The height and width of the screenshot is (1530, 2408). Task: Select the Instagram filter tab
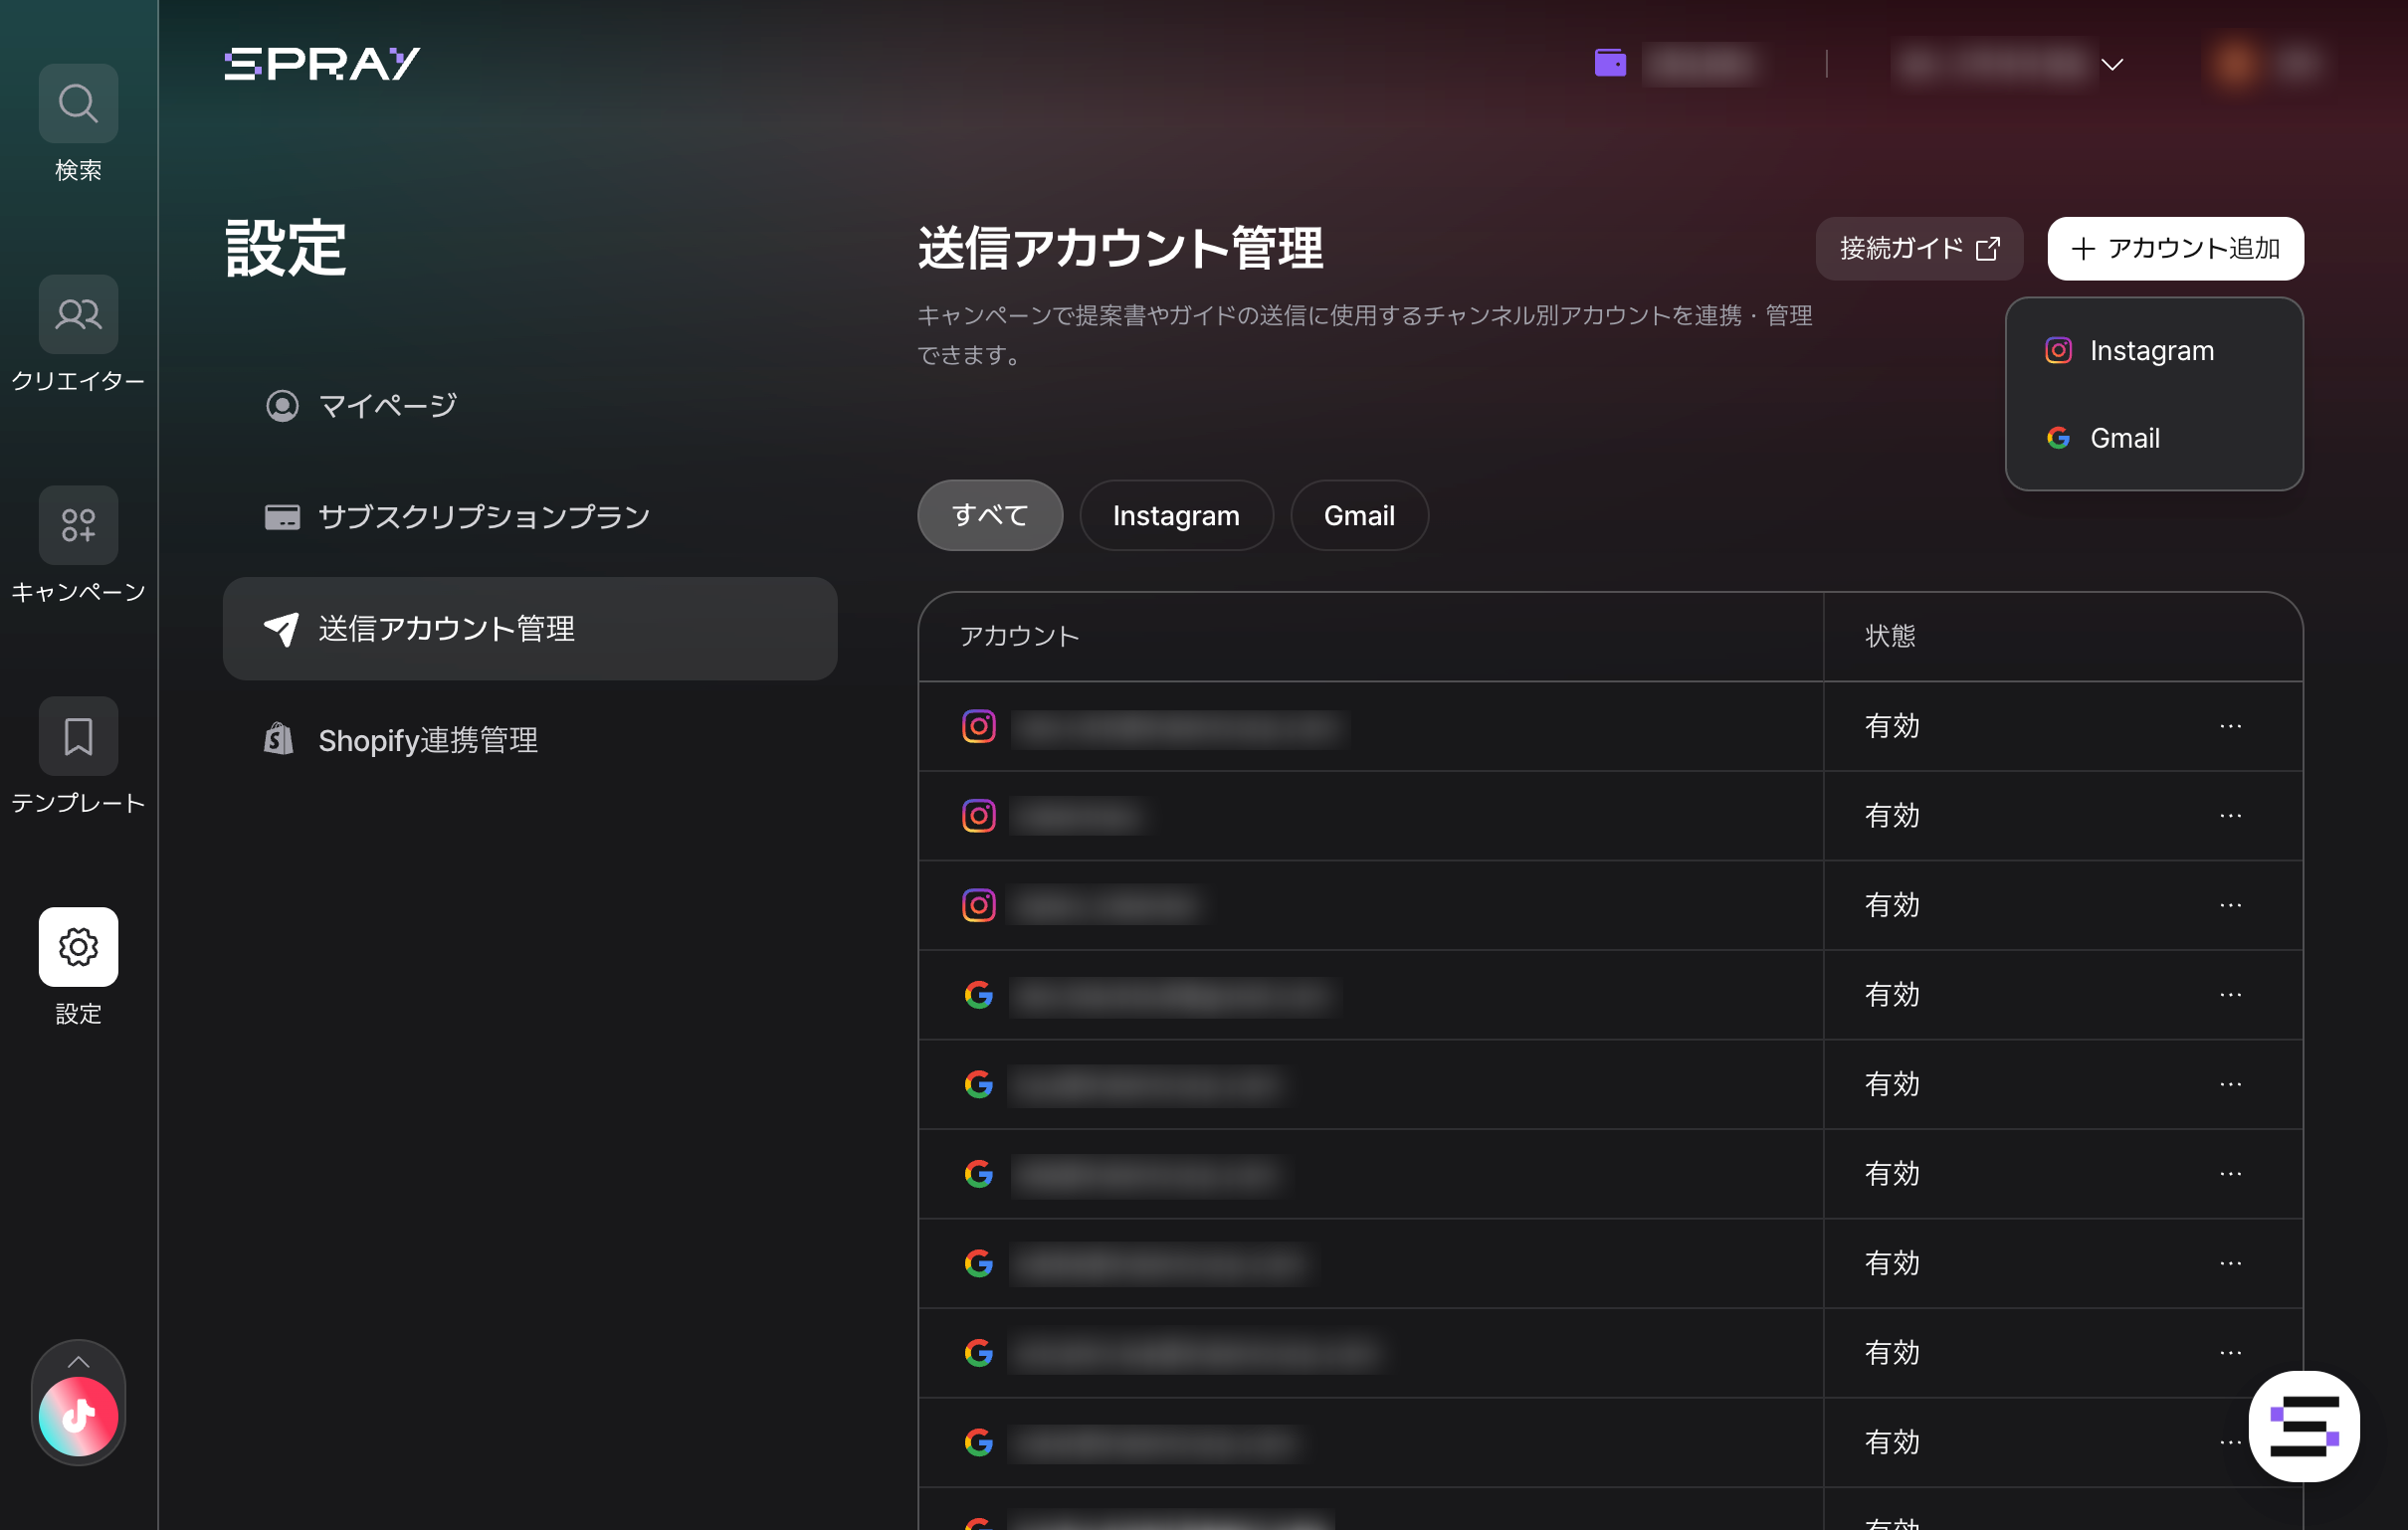click(1176, 516)
